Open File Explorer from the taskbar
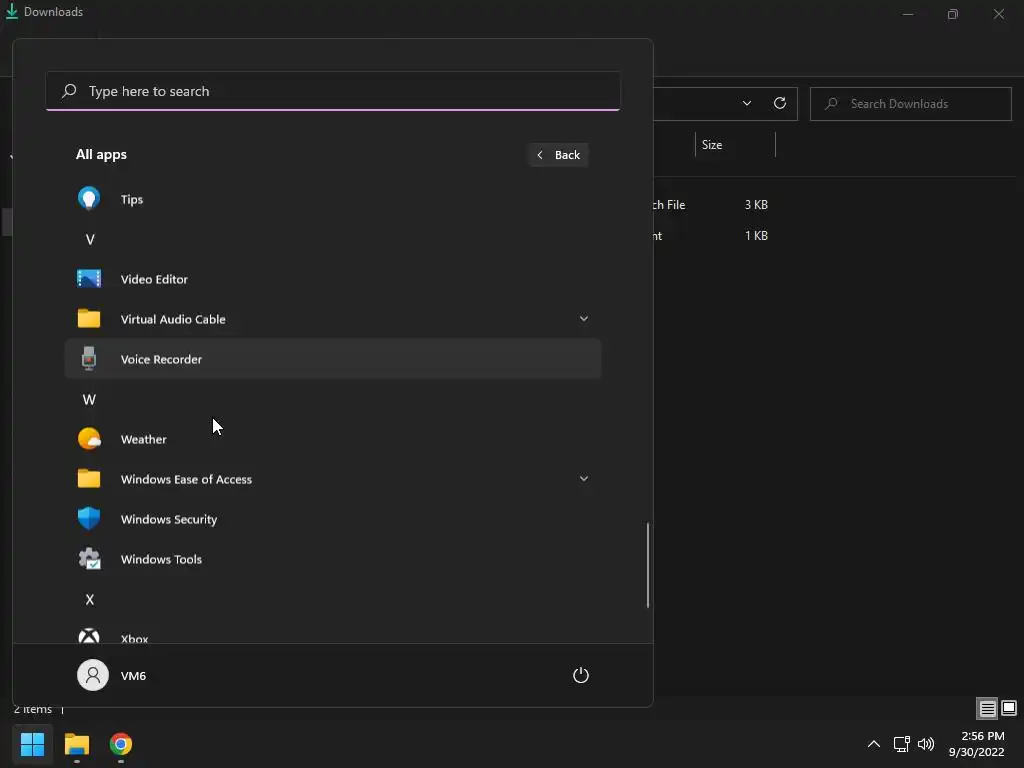 [x=76, y=744]
